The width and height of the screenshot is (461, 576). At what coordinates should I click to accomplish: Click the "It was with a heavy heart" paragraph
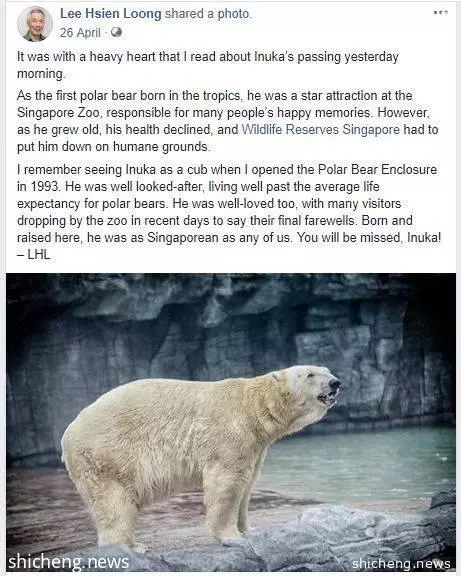coord(208,65)
